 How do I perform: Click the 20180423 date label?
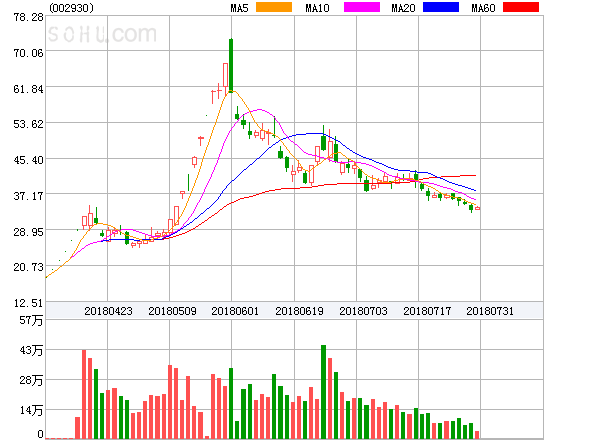click(x=108, y=311)
